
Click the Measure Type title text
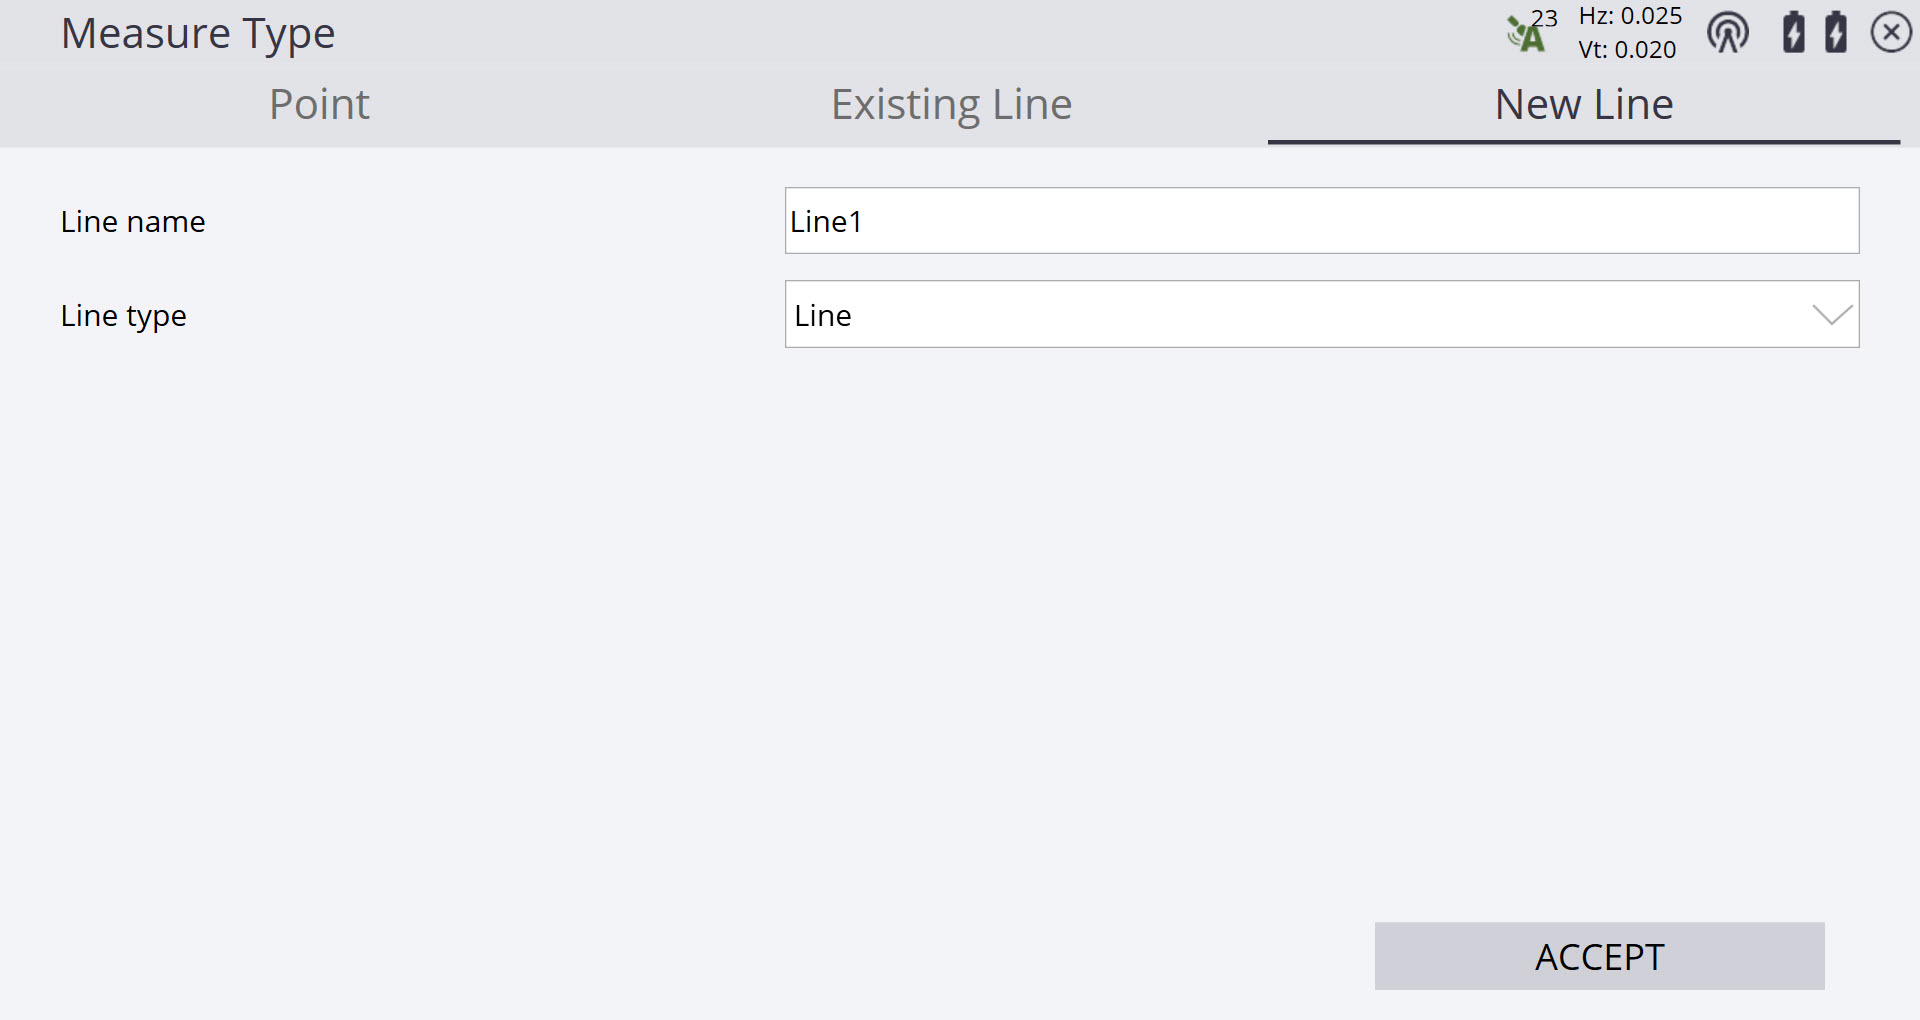tap(198, 34)
